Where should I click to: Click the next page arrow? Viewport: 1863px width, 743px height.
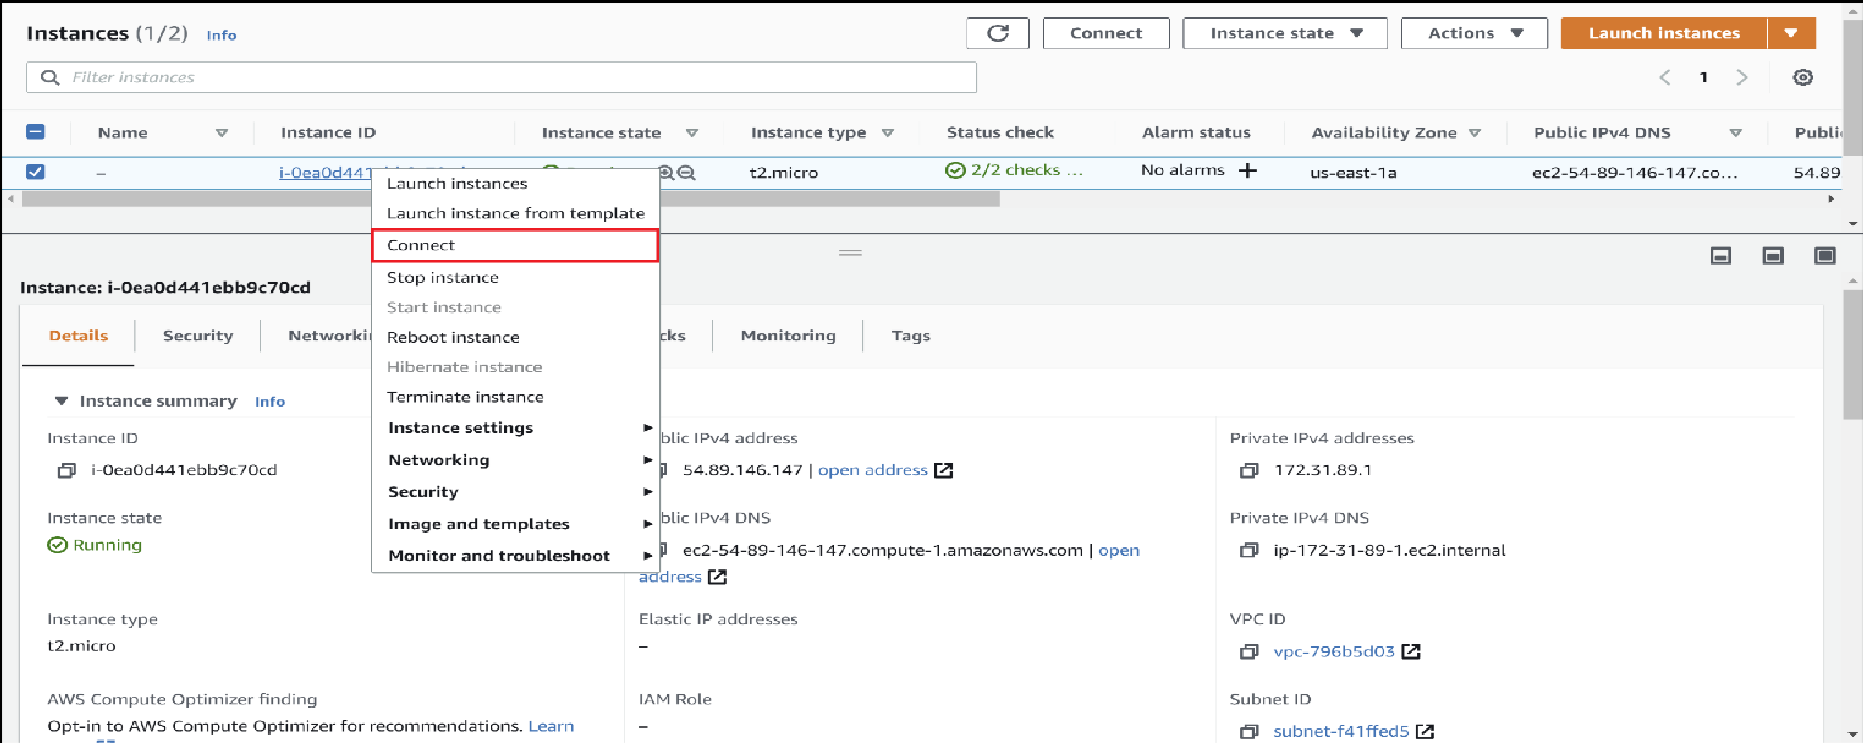click(1741, 77)
